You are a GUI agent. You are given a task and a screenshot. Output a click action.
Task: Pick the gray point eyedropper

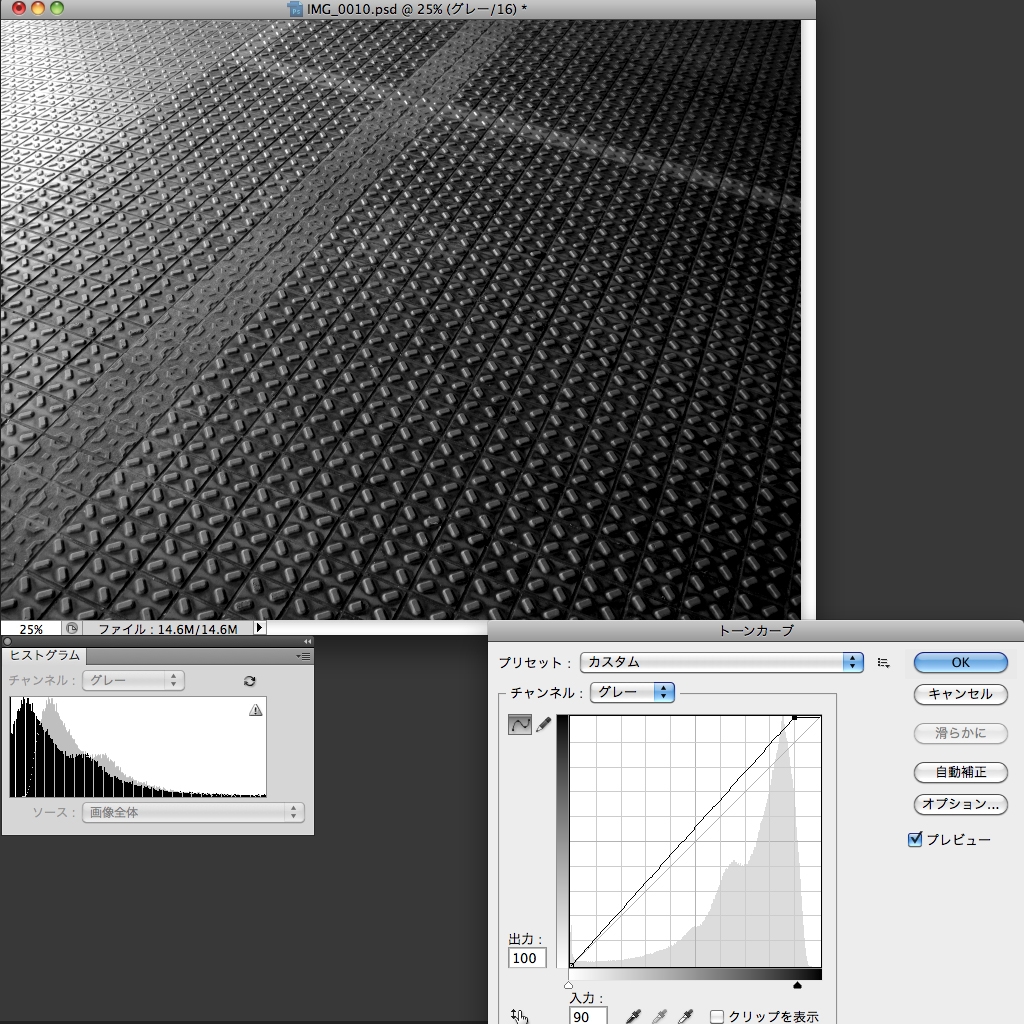pyautogui.click(x=659, y=1017)
